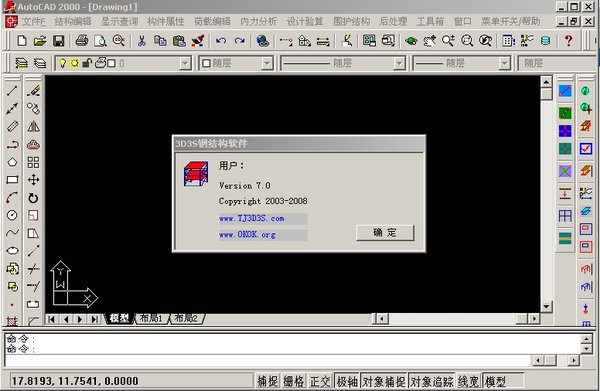Image resolution: width=600 pixels, height=391 pixels.
Task: Expand the color 随层 dropdown
Action: [267, 63]
